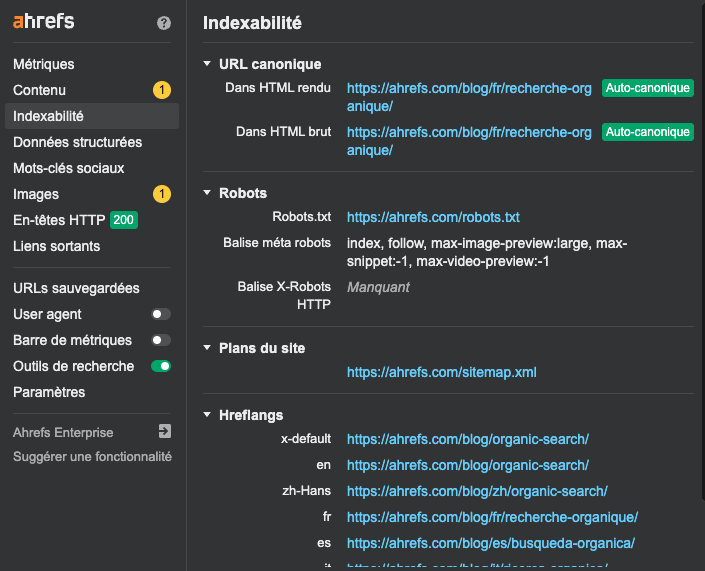This screenshot has height=571, width=705.
Task: Enable the User agent toggle
Action: coord(161,314)
